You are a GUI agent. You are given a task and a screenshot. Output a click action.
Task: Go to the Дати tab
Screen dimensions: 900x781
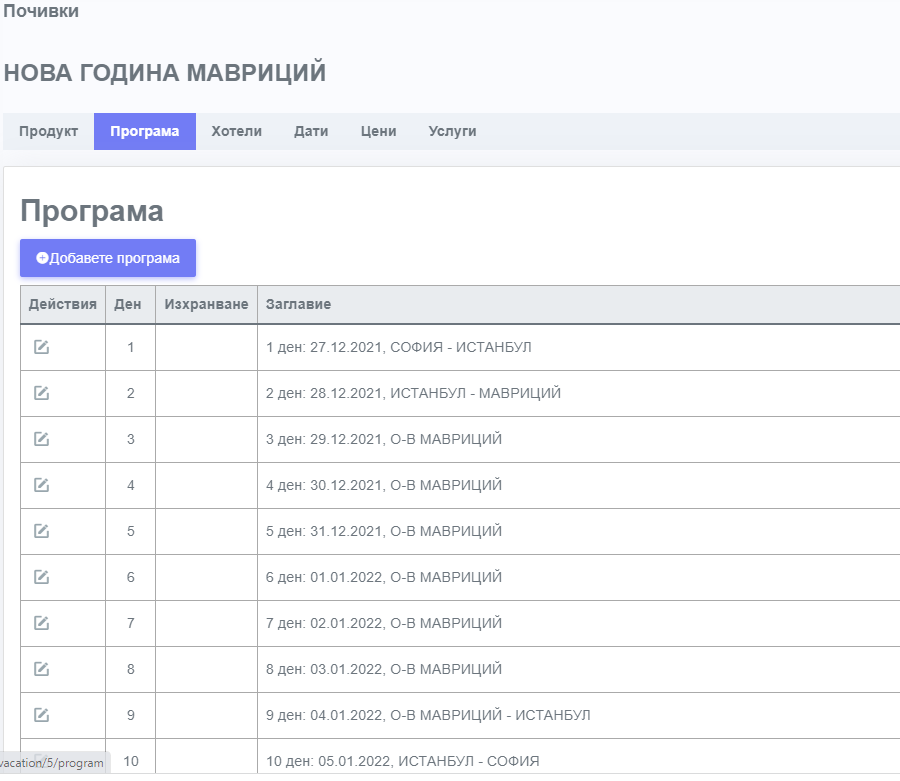click(x=311, y=131)
